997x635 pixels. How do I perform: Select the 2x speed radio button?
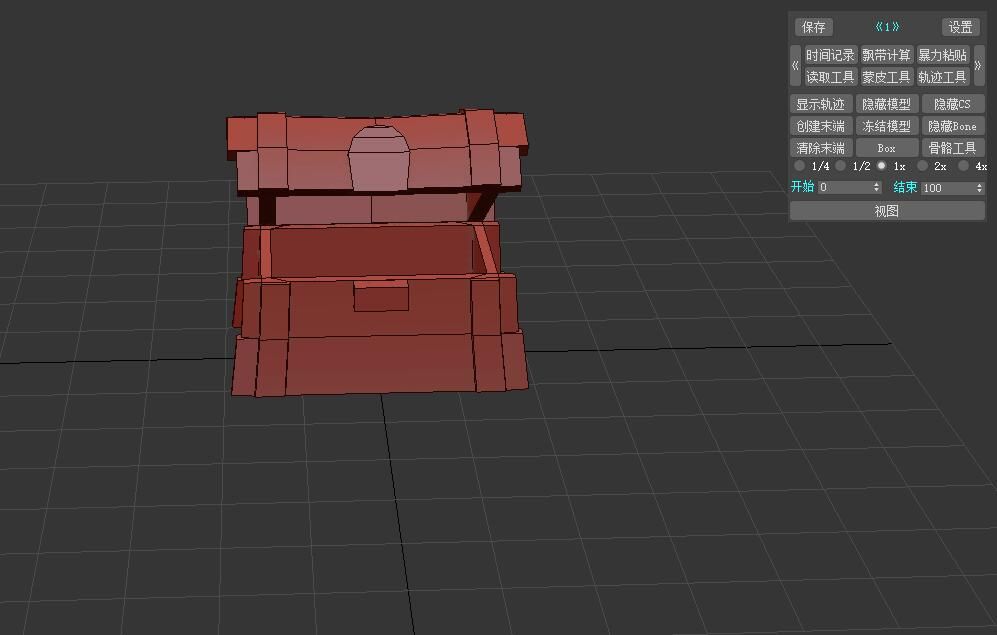coord(923,166)
